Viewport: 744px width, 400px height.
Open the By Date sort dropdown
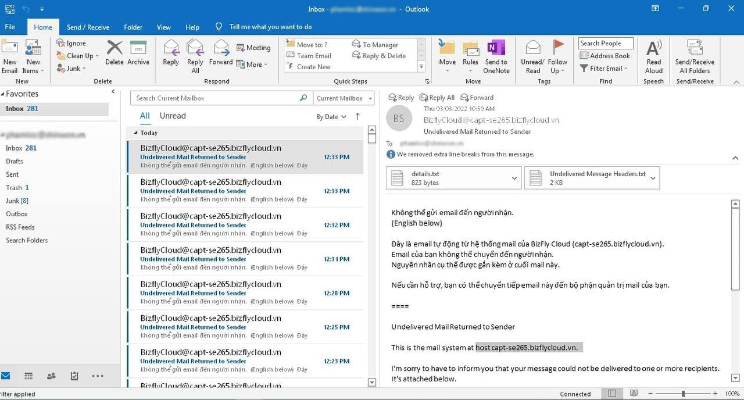pos(331,117)
